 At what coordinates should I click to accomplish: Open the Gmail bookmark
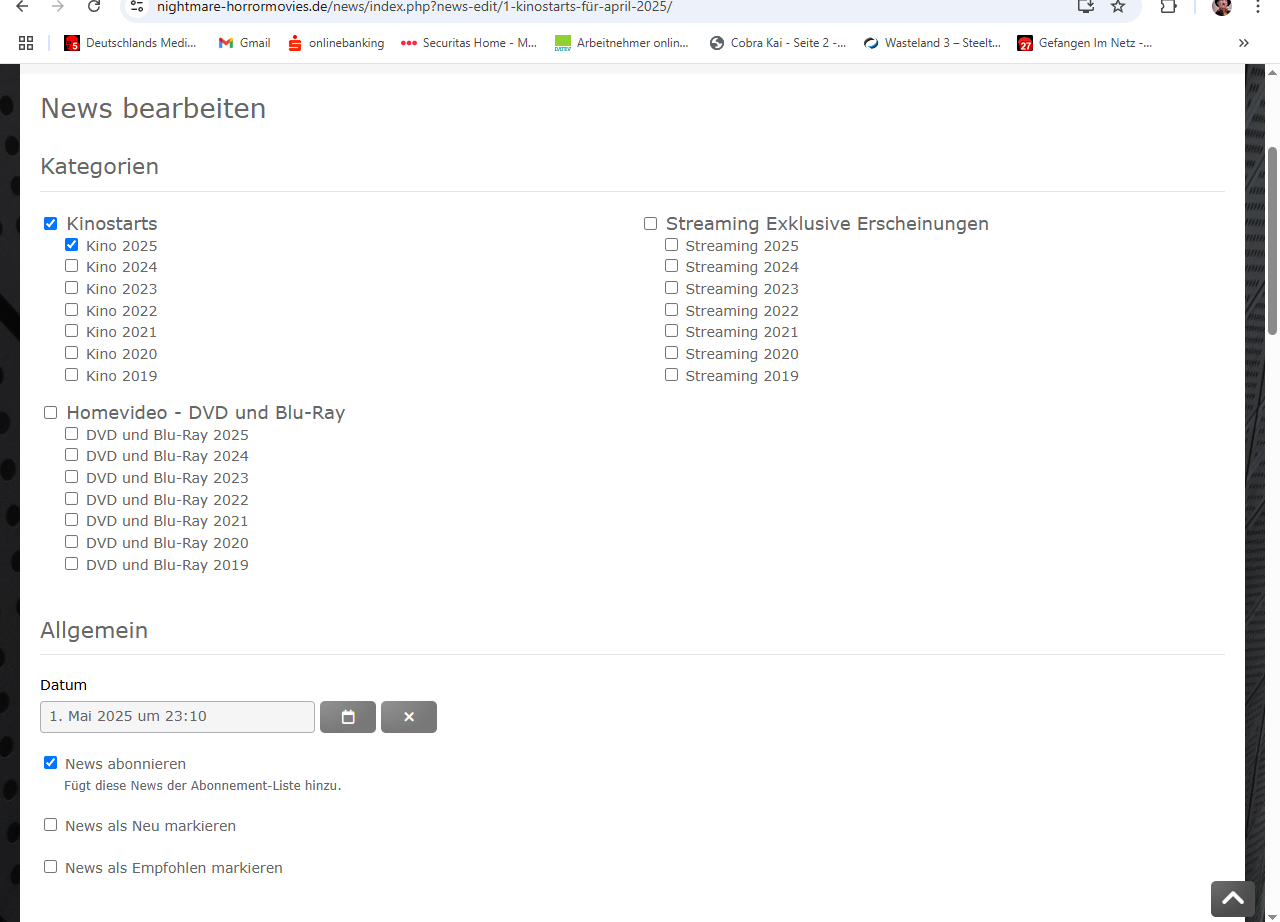(244, 43)
